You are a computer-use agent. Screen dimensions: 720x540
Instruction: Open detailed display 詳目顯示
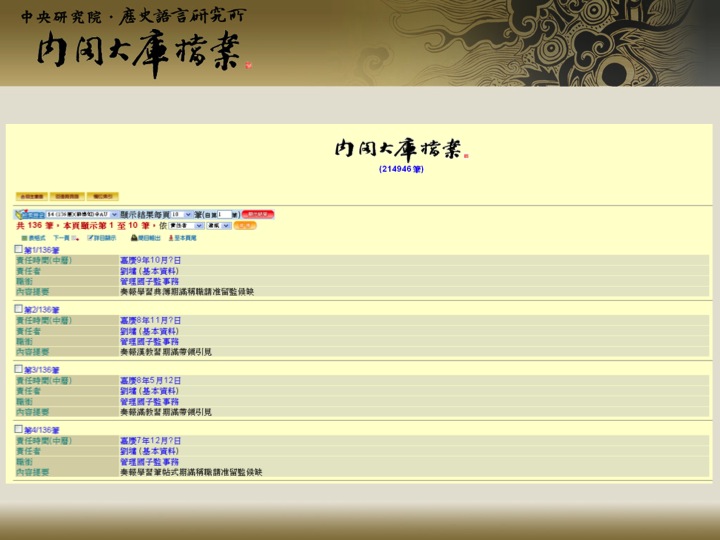pos(101,238)
